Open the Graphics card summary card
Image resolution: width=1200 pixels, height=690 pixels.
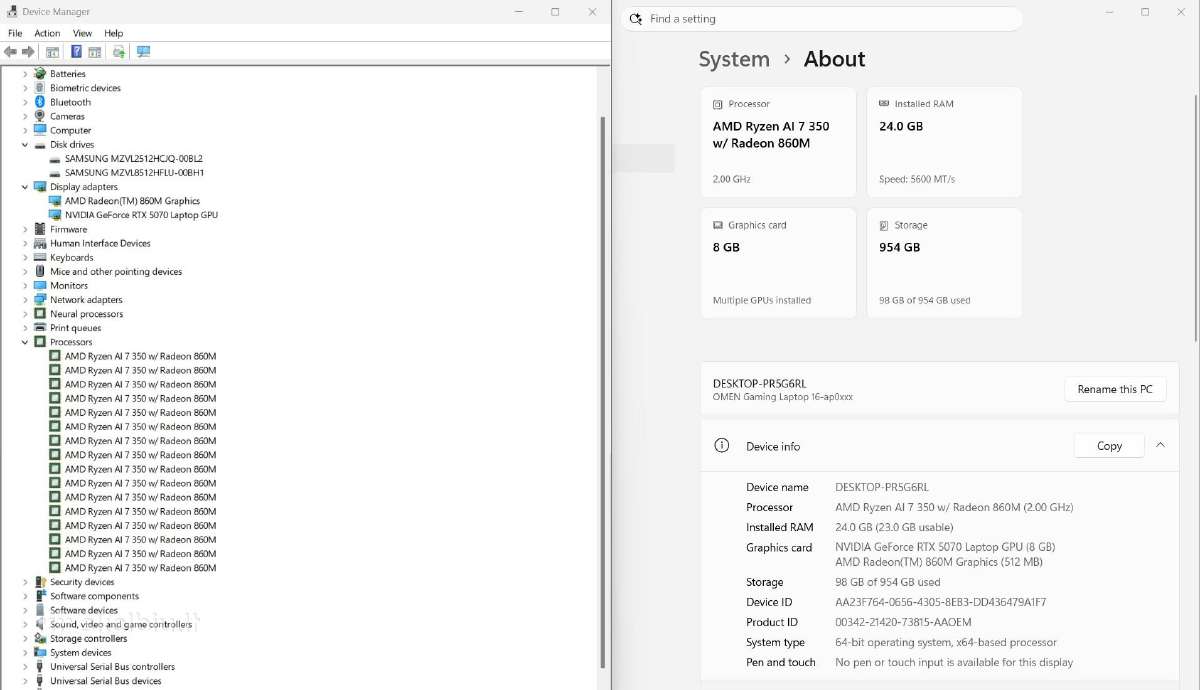pyautogui.click(x=778, y=263)
